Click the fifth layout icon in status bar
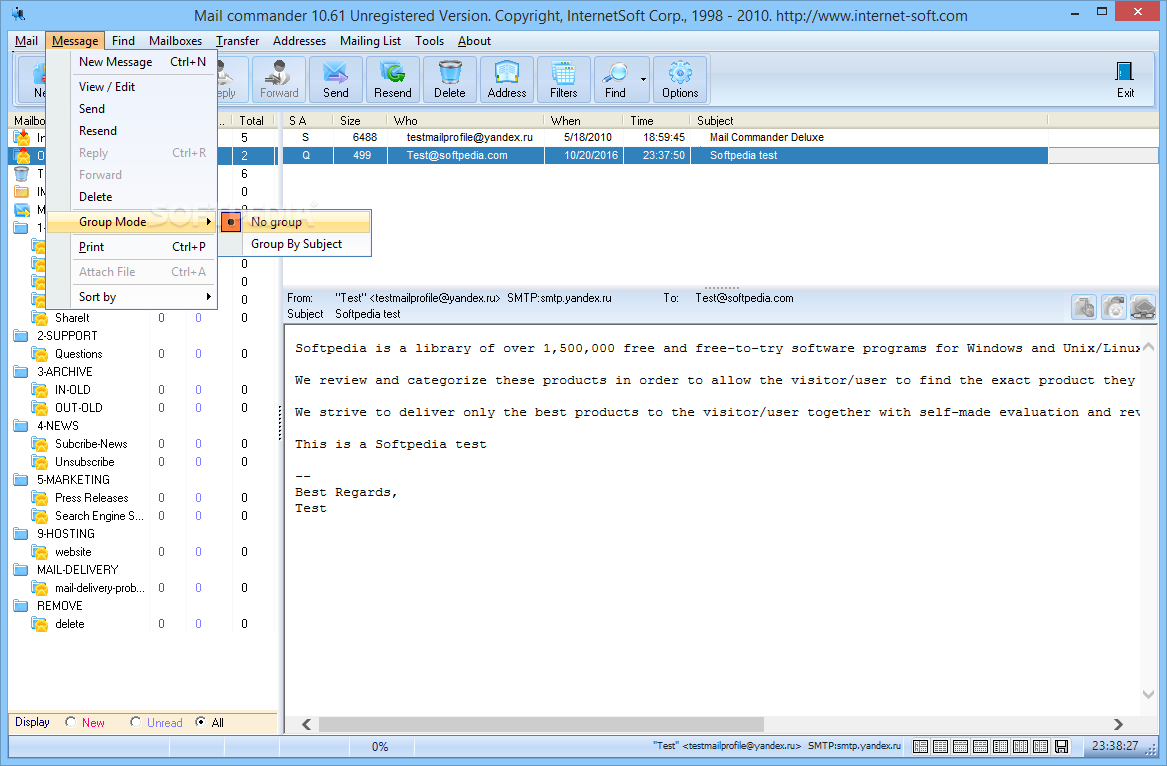This screenshot has height=766, width=1167. [x=1001, y=746]
